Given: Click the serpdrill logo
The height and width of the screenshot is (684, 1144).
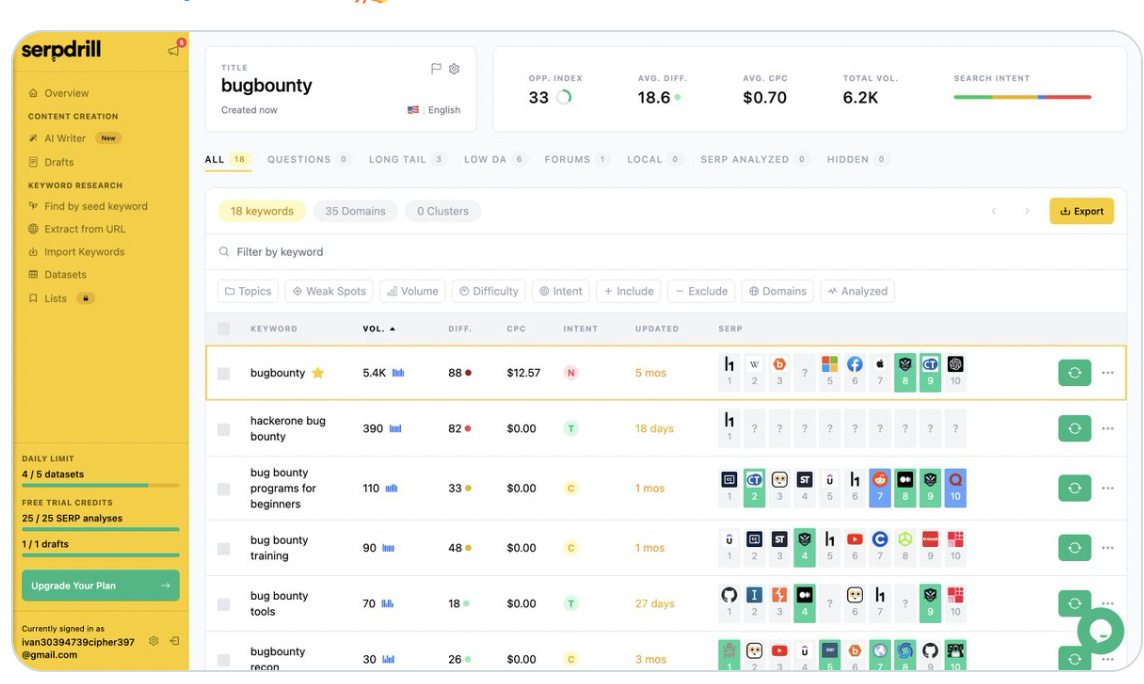Looking at the screenshot, I should click(x=61, y=50).
